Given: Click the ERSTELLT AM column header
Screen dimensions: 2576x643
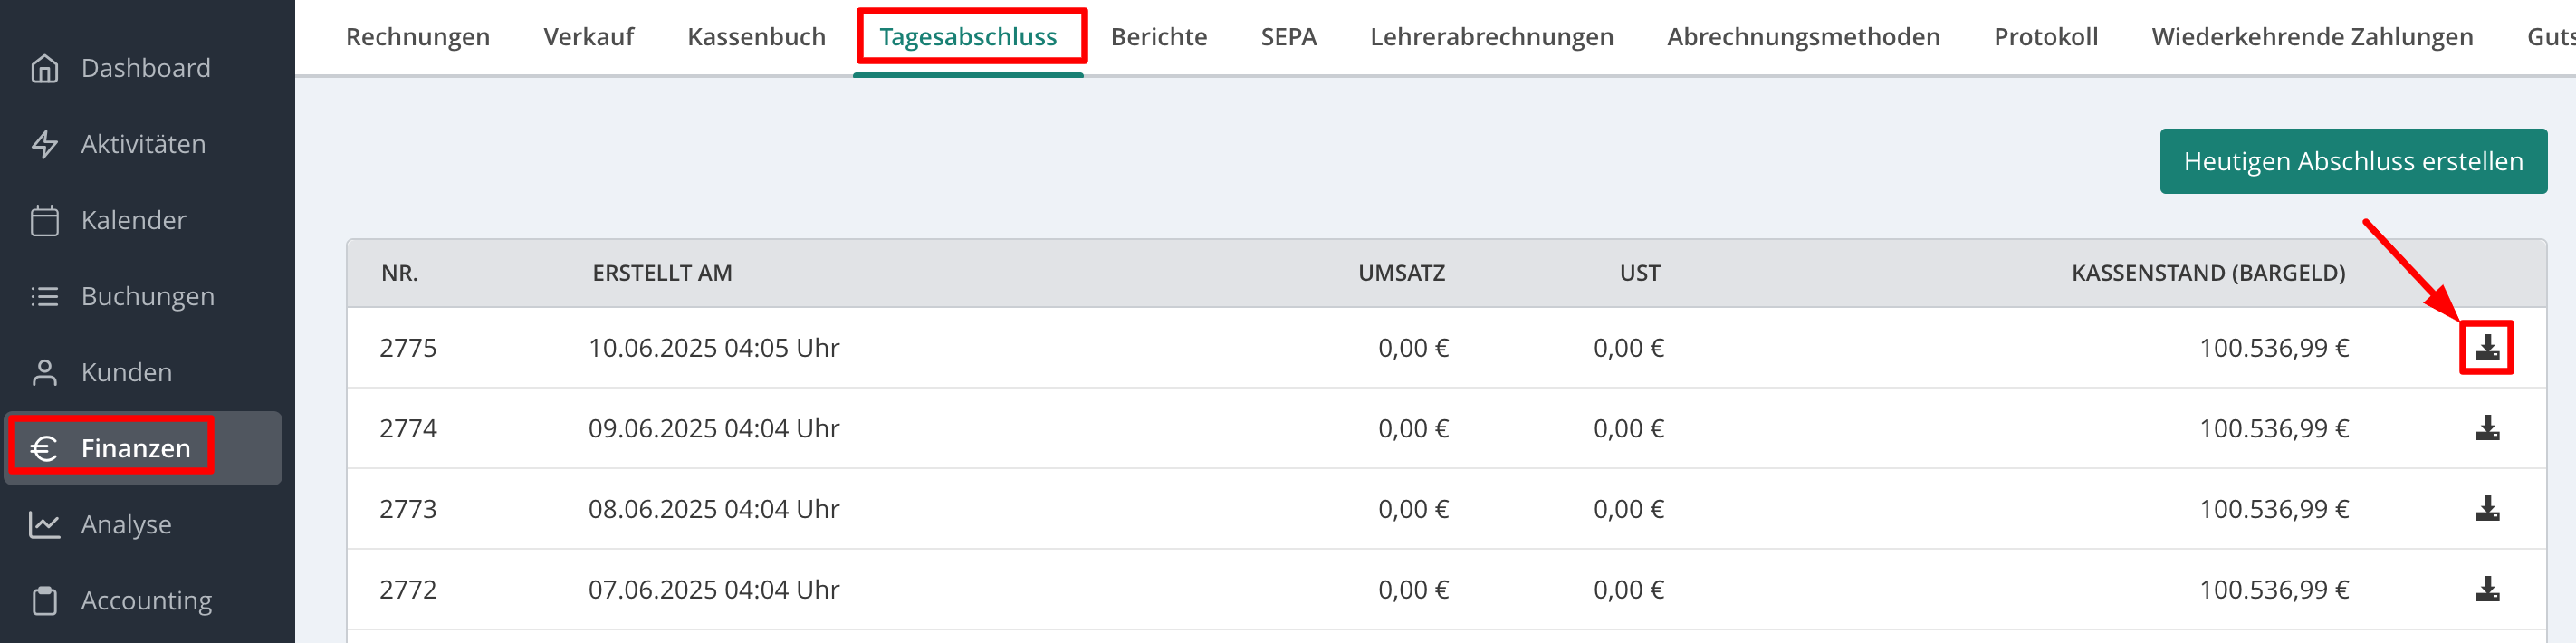Looking at the screenshot, I should (x=662, y=273).
